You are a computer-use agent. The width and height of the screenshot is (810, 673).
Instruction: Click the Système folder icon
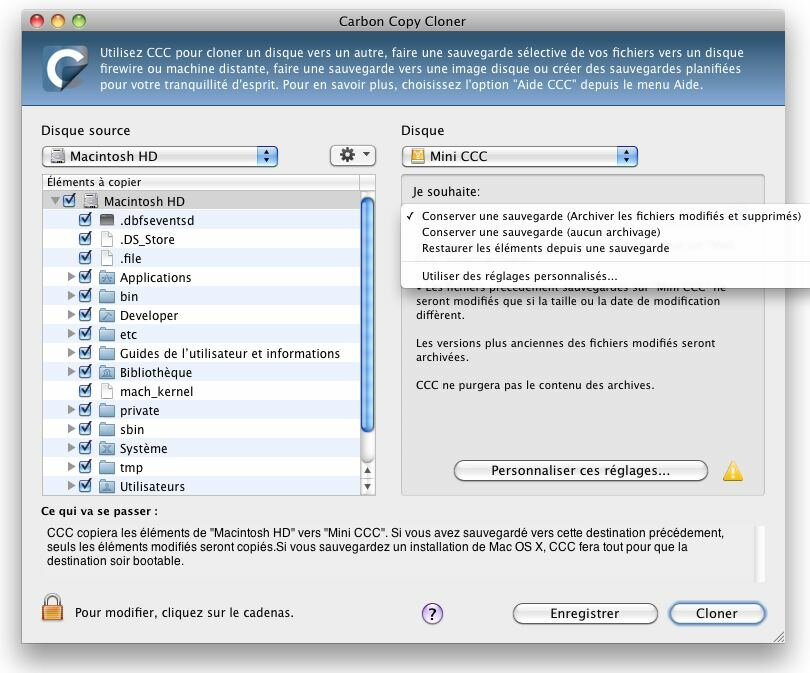point(106,448)
